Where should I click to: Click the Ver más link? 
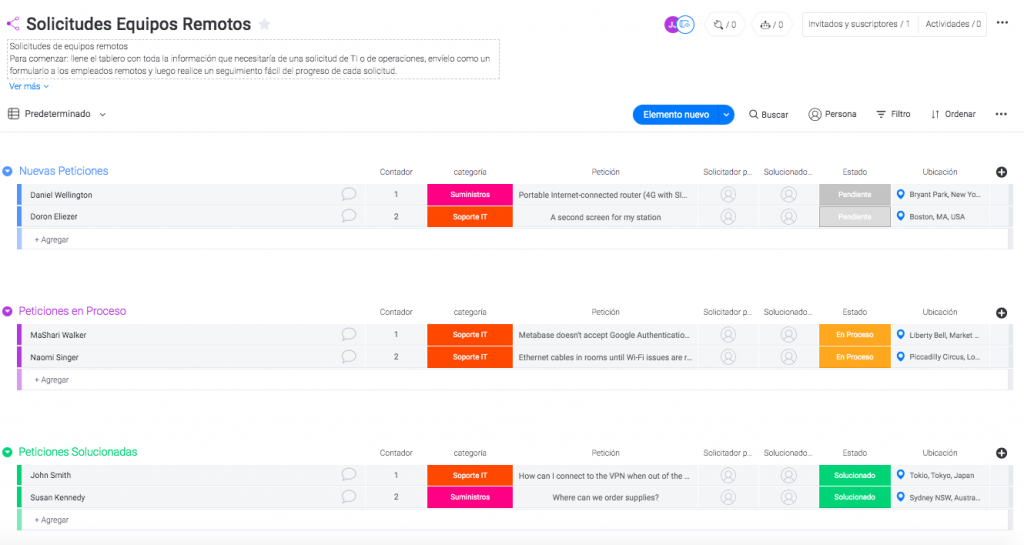pos(28,87)
